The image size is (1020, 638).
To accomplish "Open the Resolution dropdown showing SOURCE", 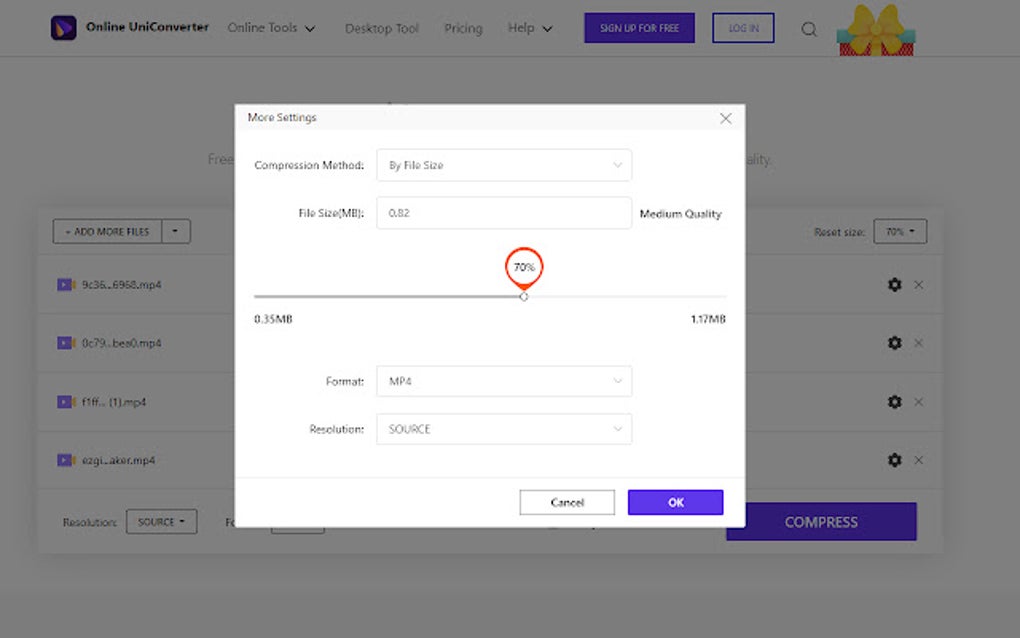I will [x=503, y=428].
